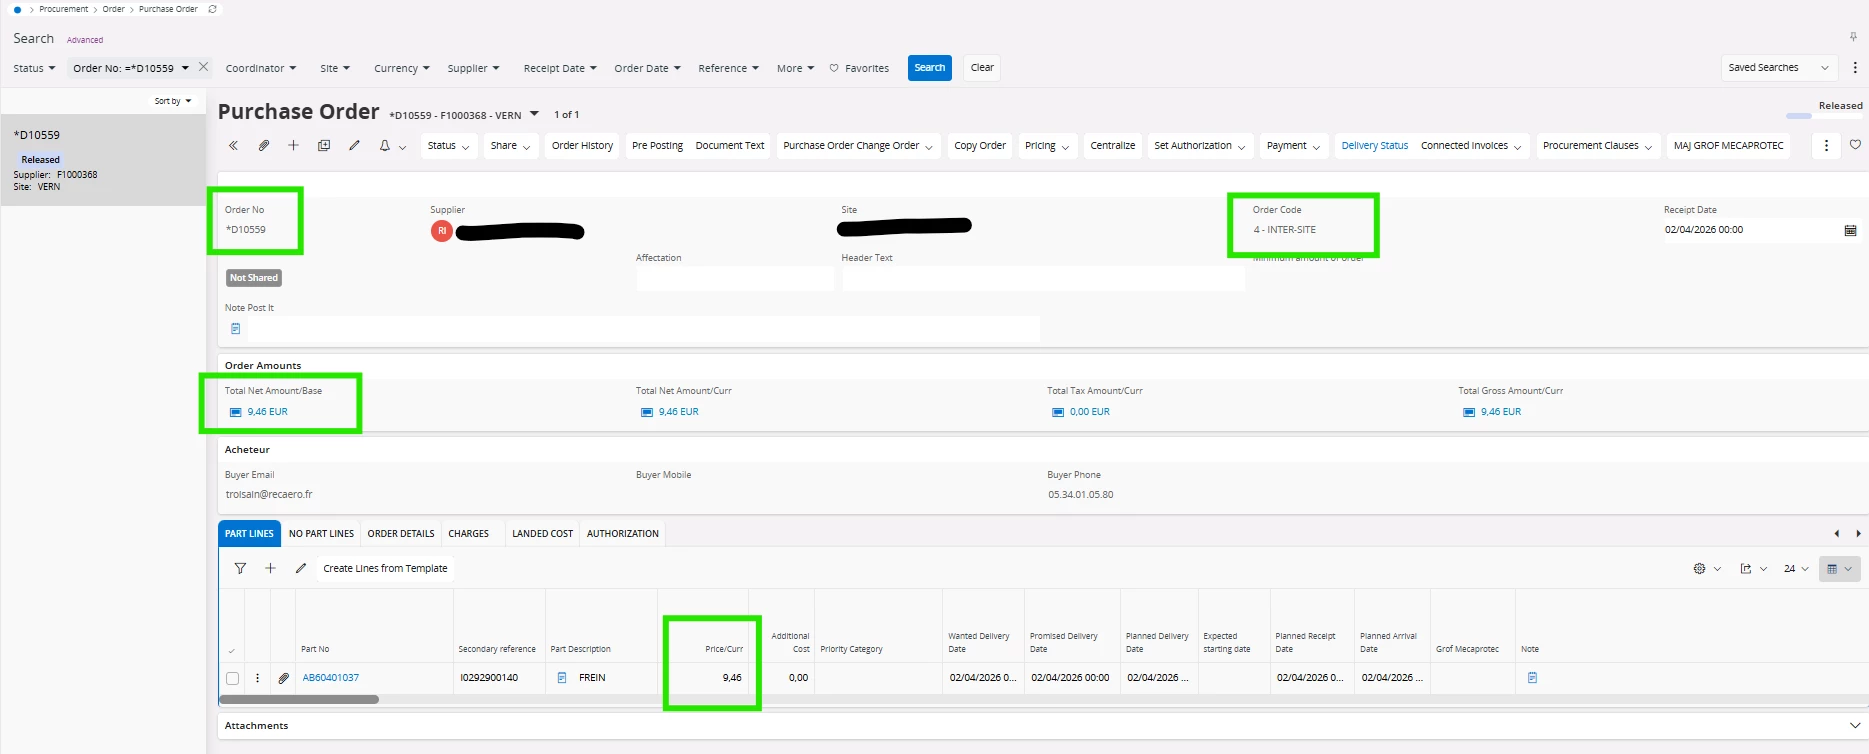
Task: Open the More filters dropdown
Action: click(795, 68)
